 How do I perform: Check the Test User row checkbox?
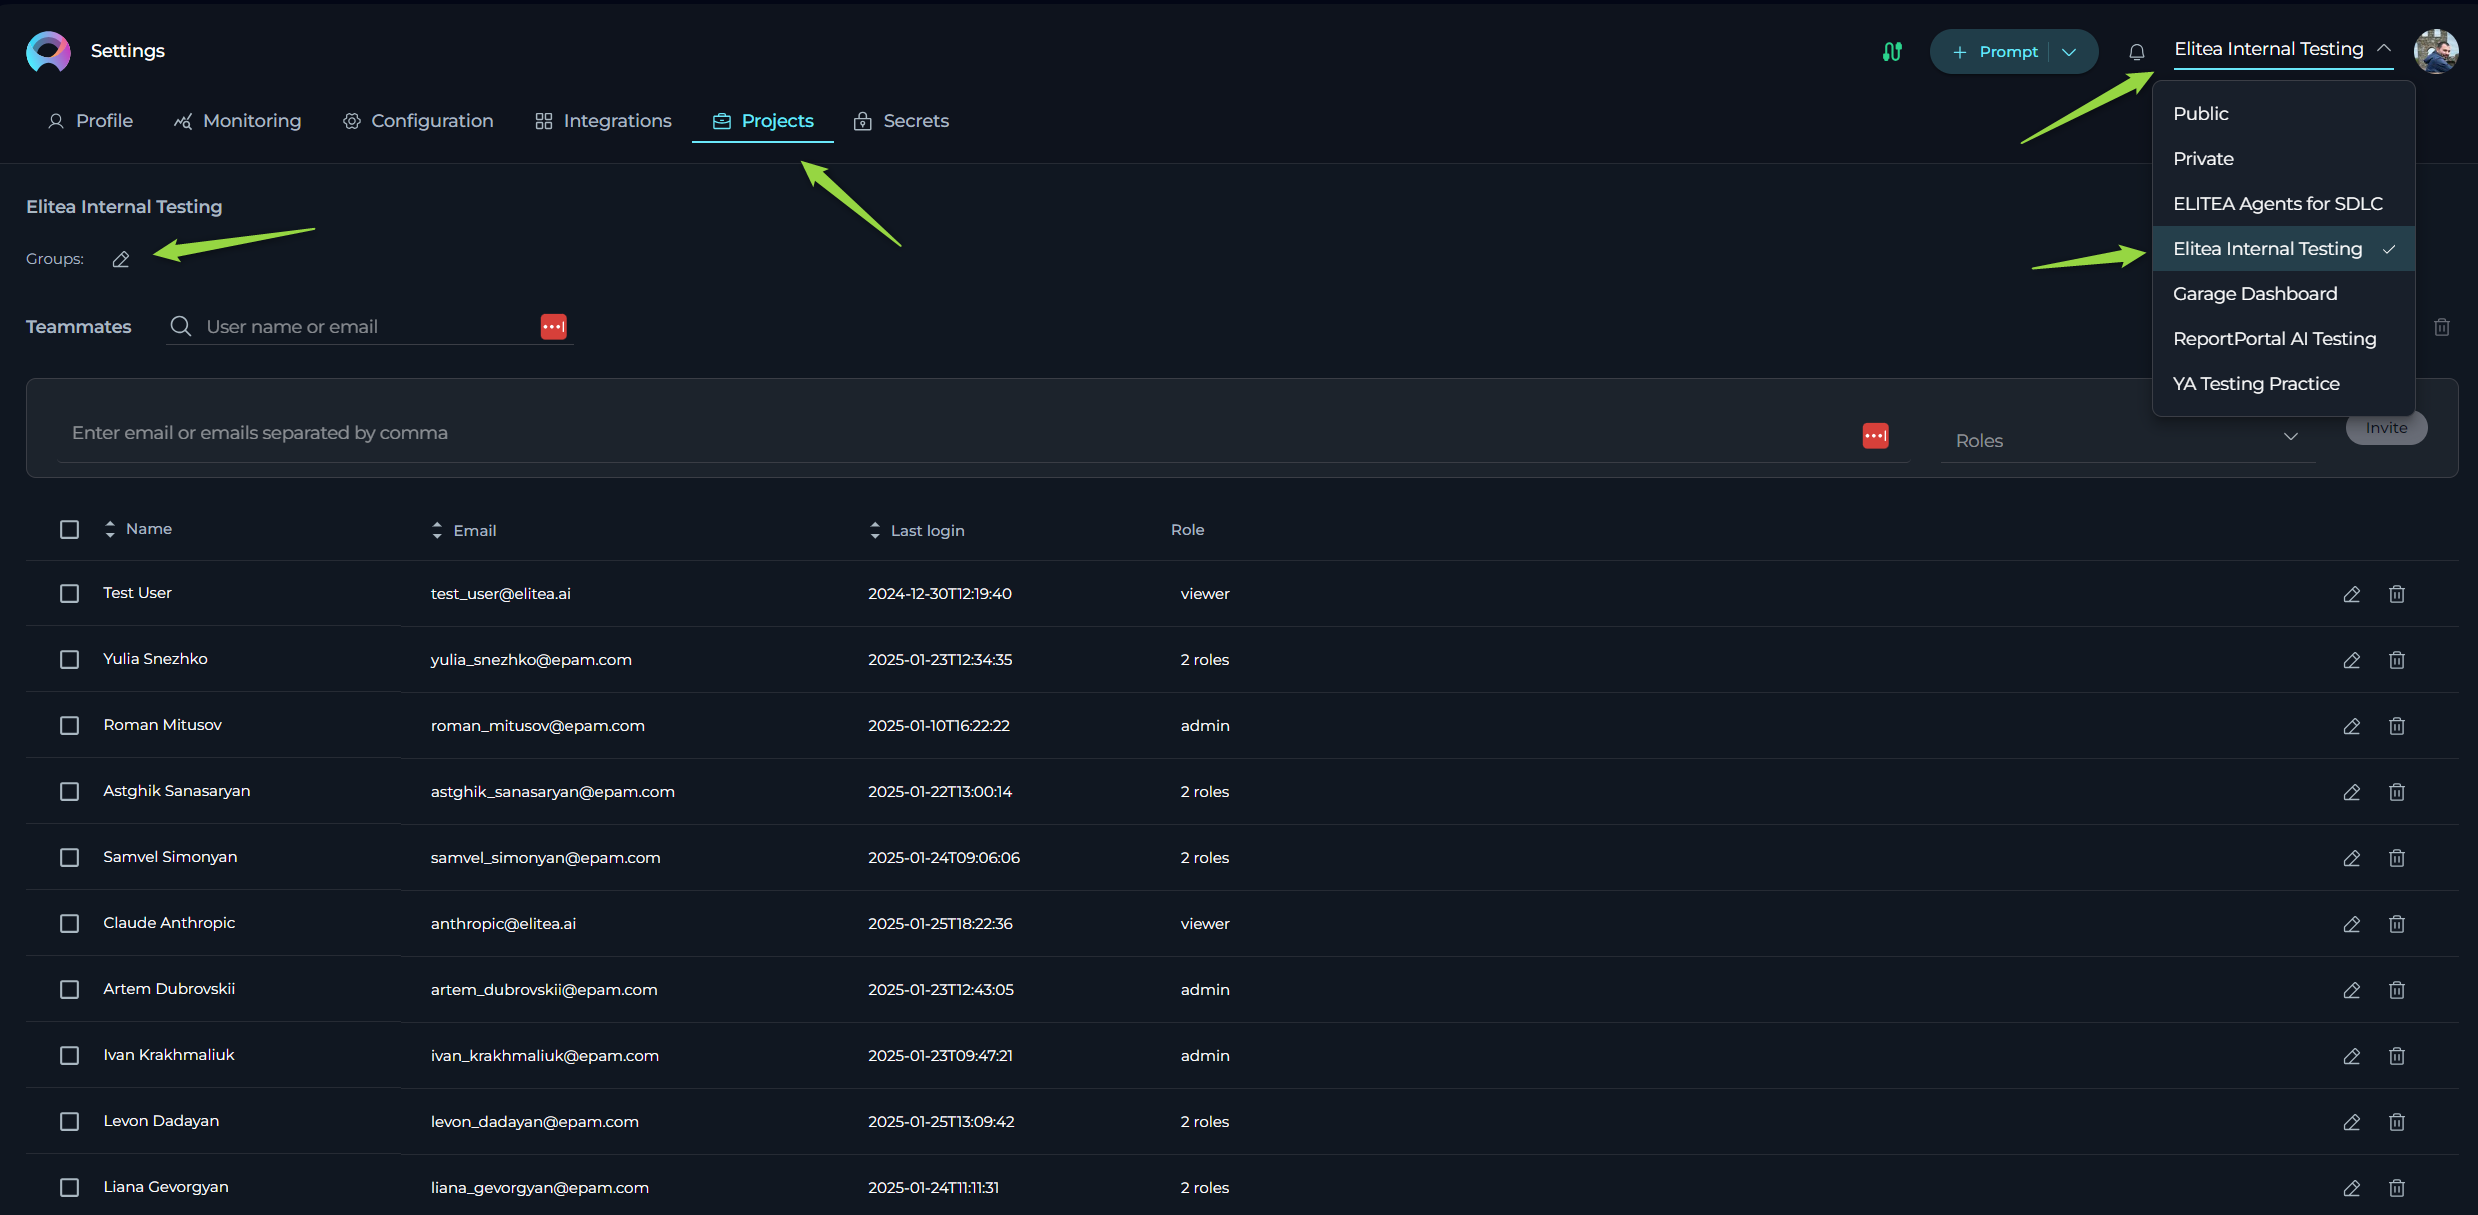tap(69, 594)
